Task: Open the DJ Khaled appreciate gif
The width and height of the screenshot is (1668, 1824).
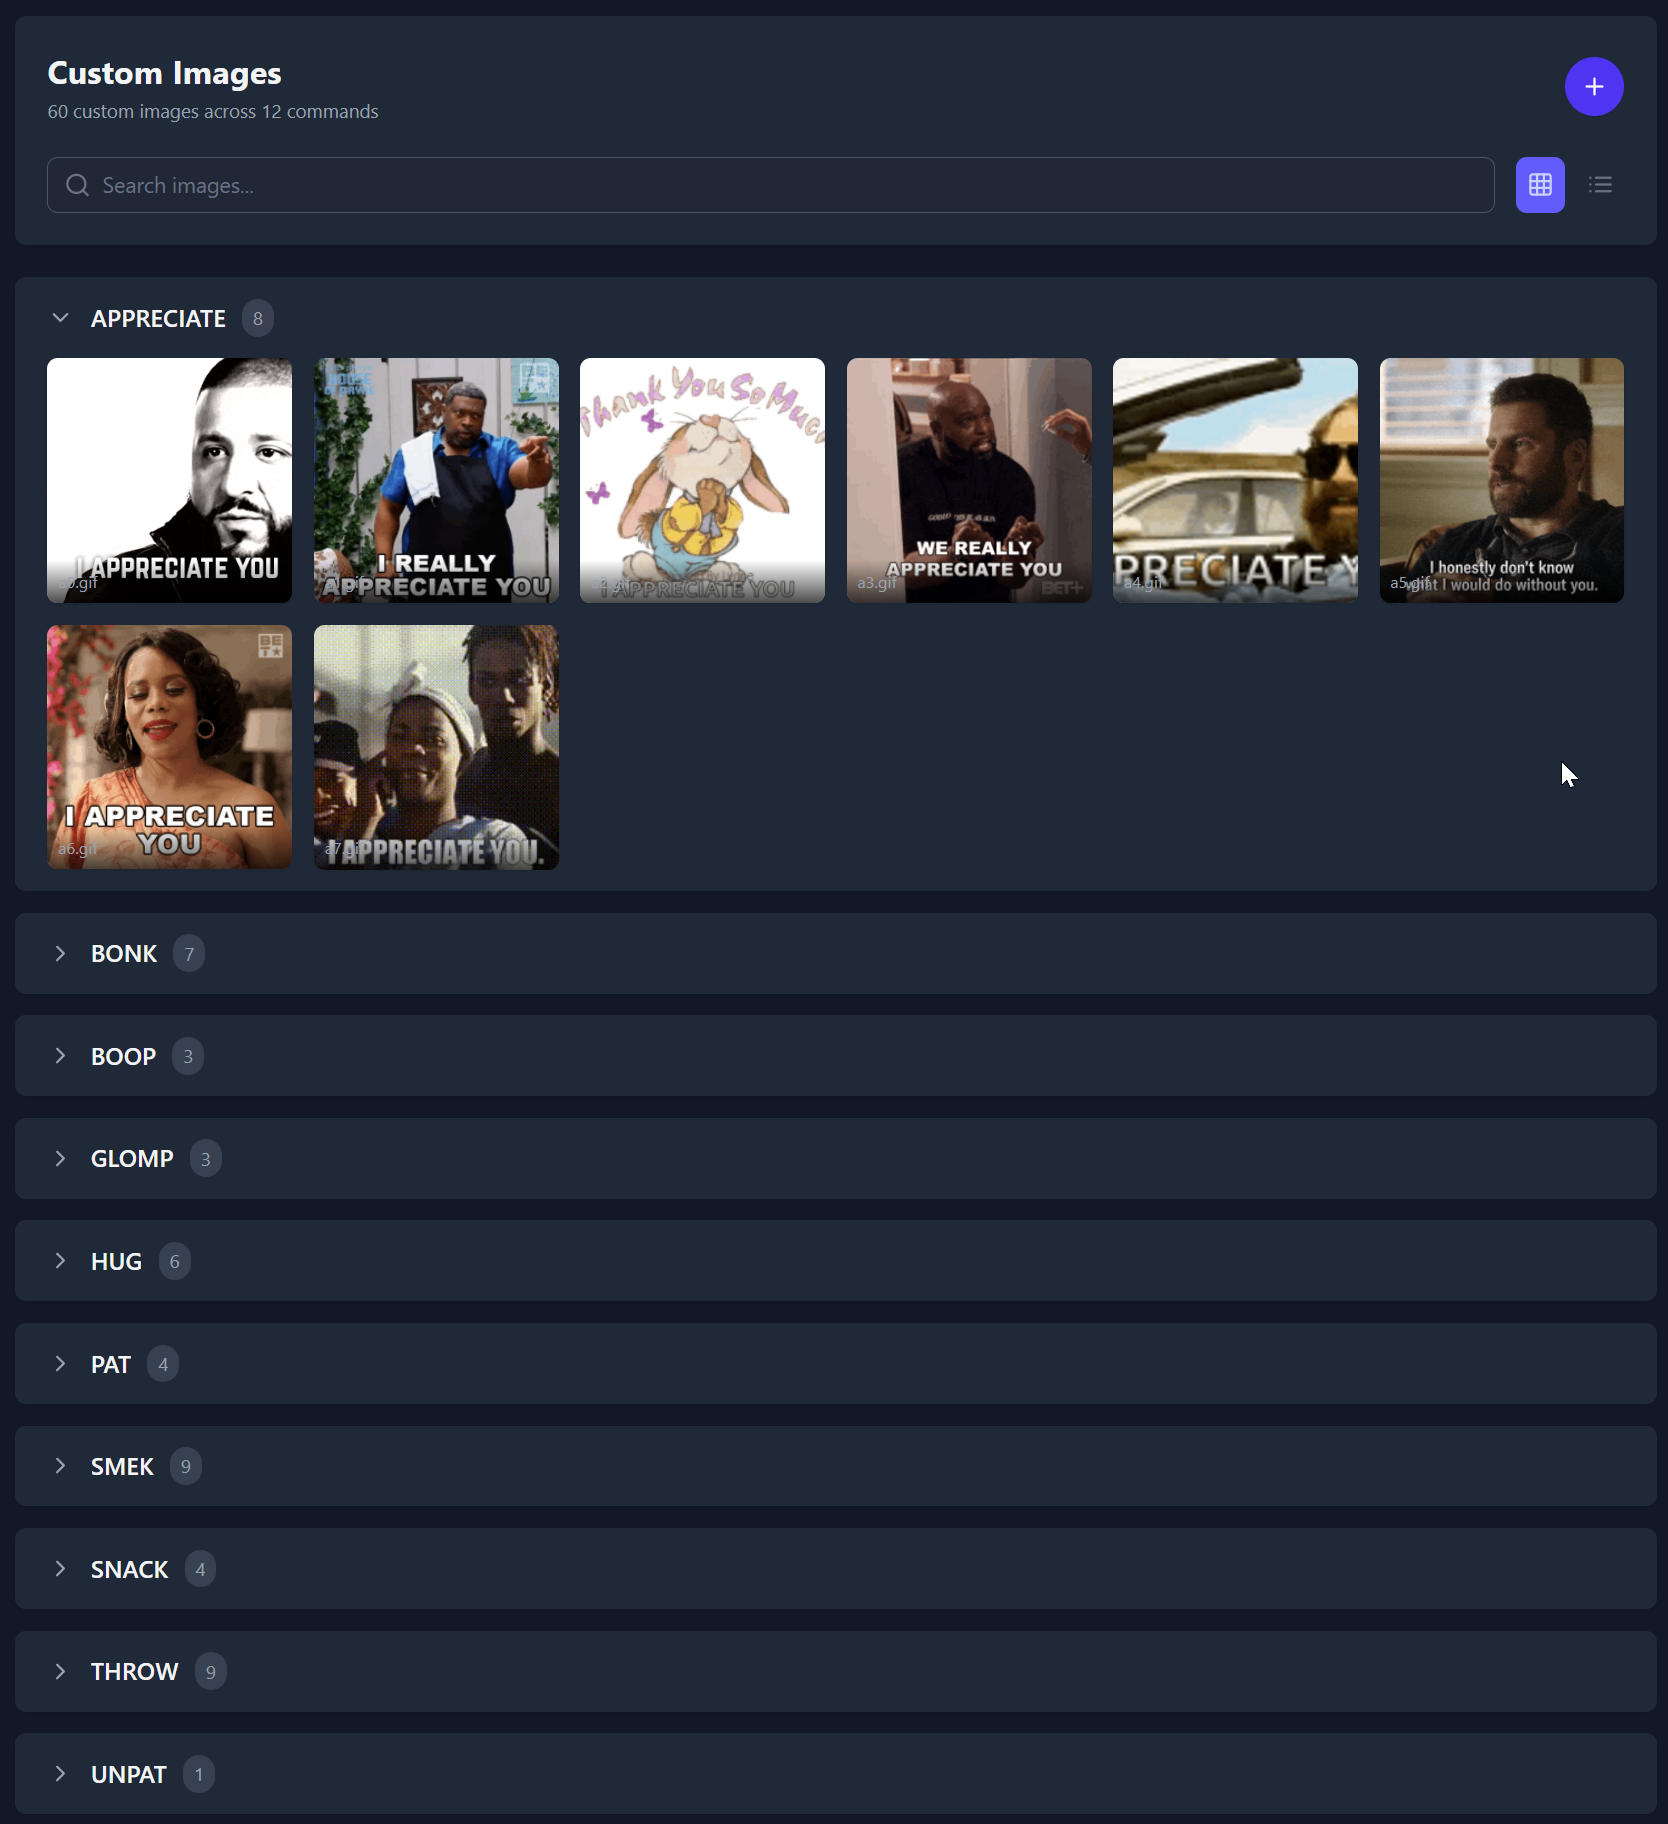Action: pyautogui.click(x=169, y=481)
